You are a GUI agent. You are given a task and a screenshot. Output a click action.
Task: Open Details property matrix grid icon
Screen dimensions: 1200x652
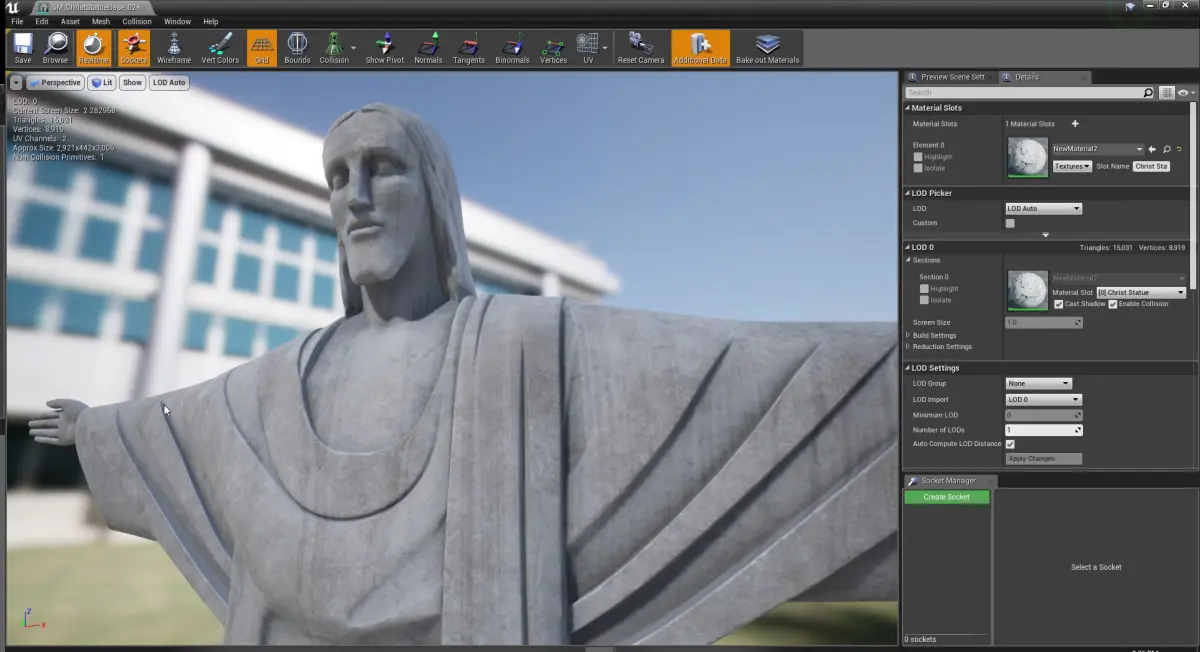[1166, 92]
